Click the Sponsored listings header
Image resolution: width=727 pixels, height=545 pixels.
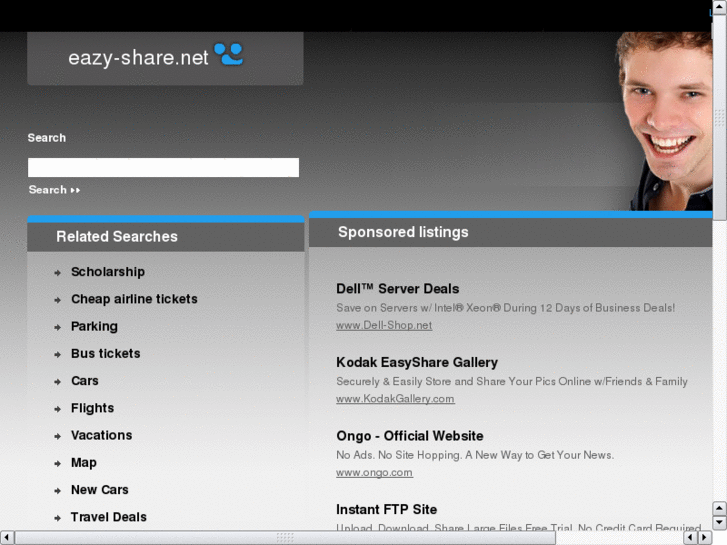tap(403, 232)
